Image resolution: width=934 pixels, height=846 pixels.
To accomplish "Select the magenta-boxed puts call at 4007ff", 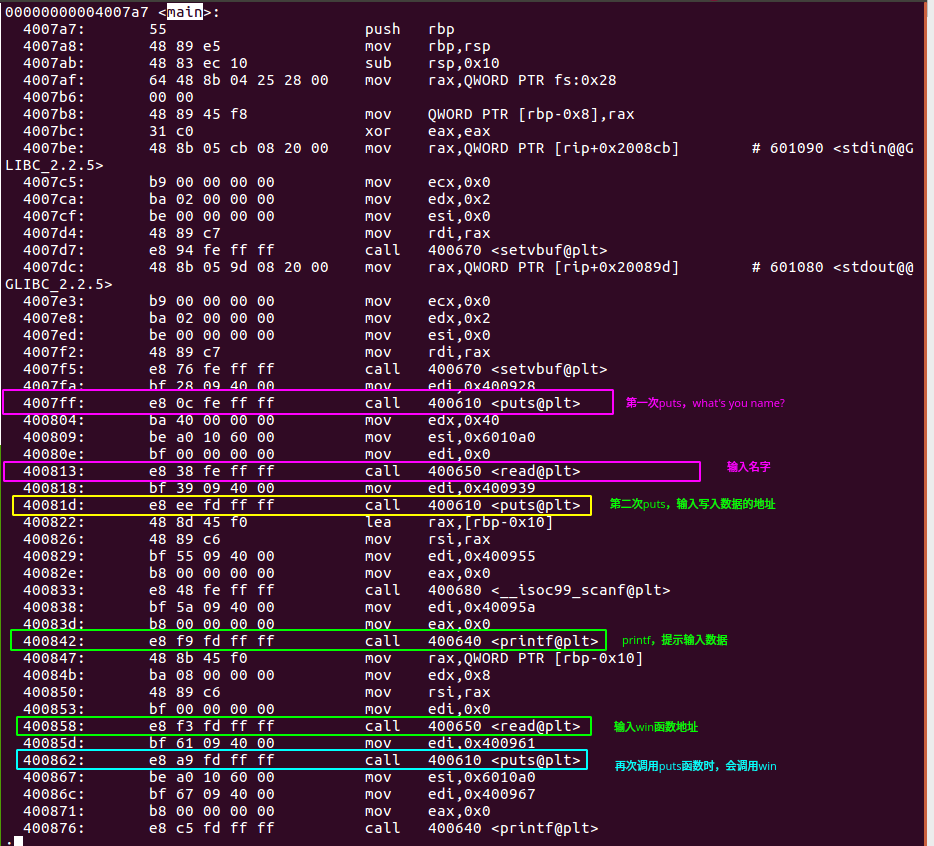I will pos(307,403).
